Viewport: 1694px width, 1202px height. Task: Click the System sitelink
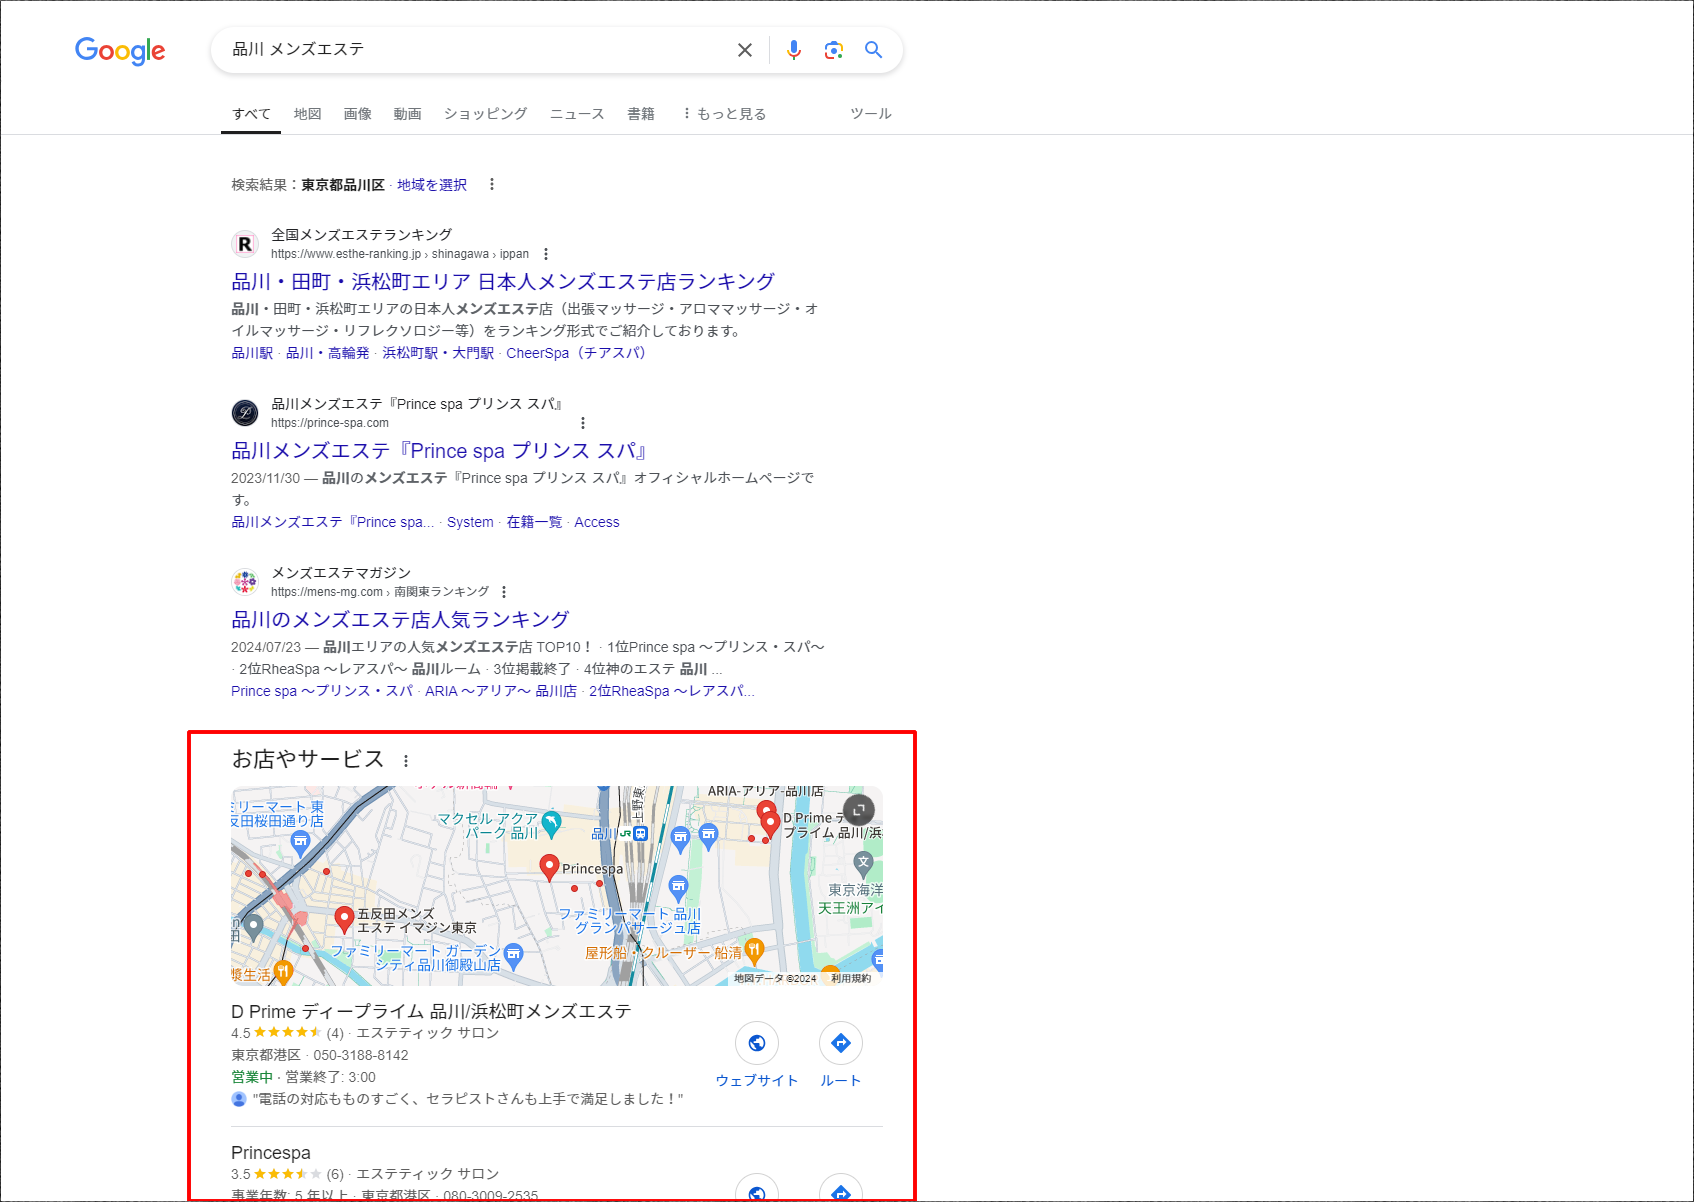click(x=470, y=522)
